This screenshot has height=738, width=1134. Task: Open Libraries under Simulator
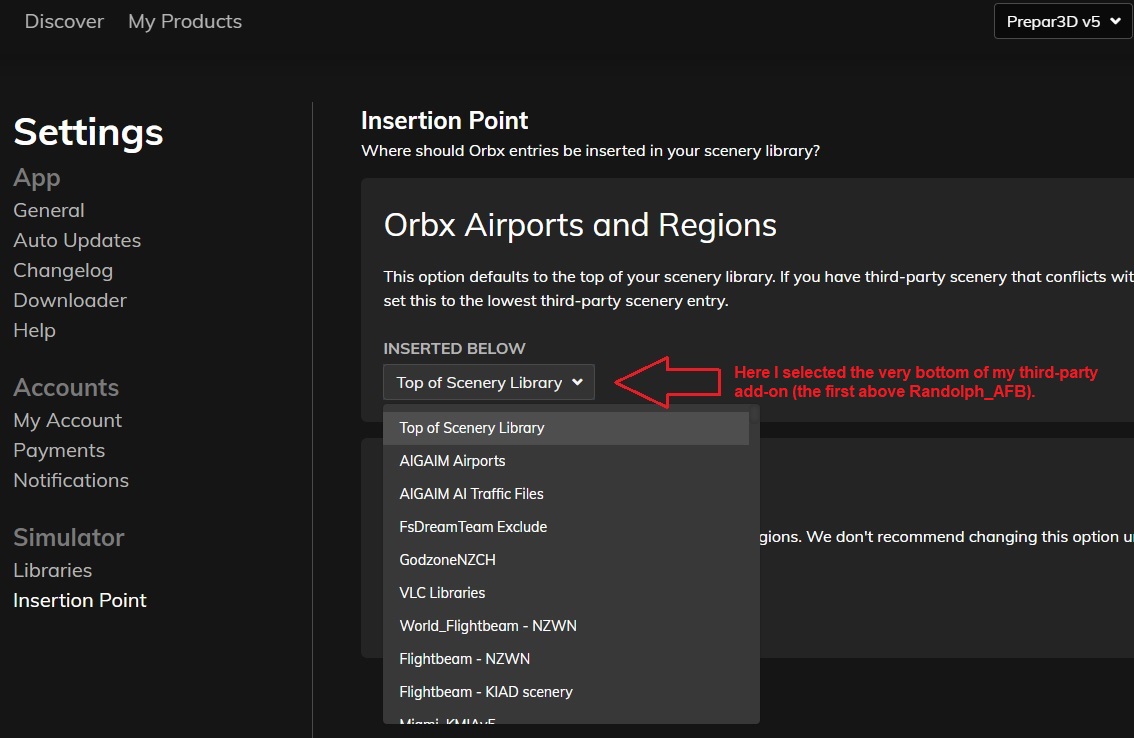(53, 570)
